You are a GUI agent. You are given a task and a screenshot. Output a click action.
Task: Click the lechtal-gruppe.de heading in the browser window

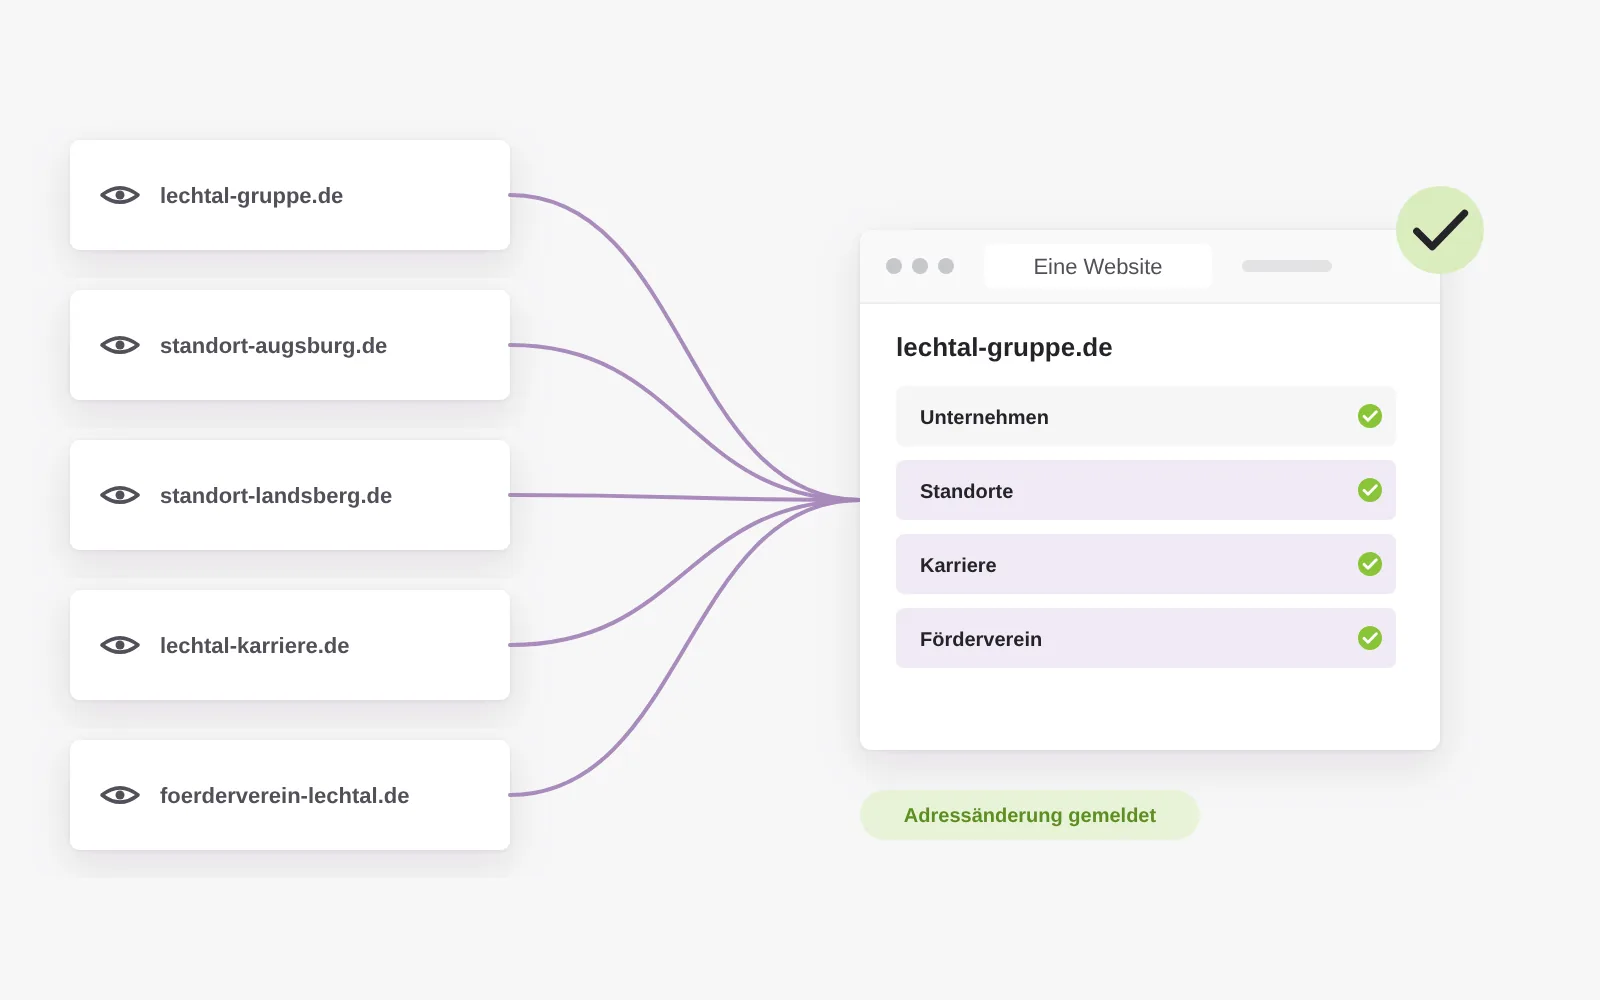pos(1004,347)
